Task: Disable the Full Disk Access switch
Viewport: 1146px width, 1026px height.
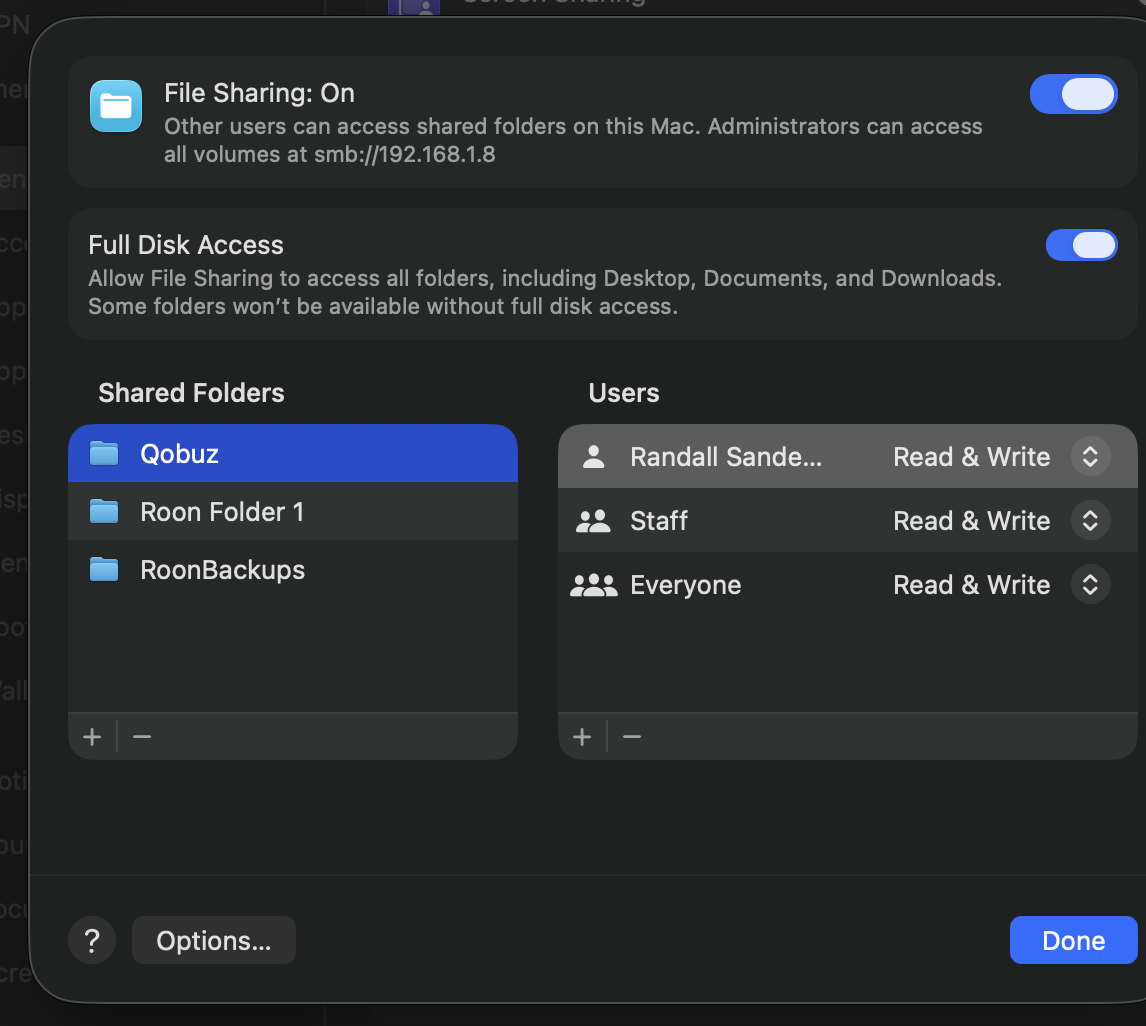Action: click(x=1081, y=245)
